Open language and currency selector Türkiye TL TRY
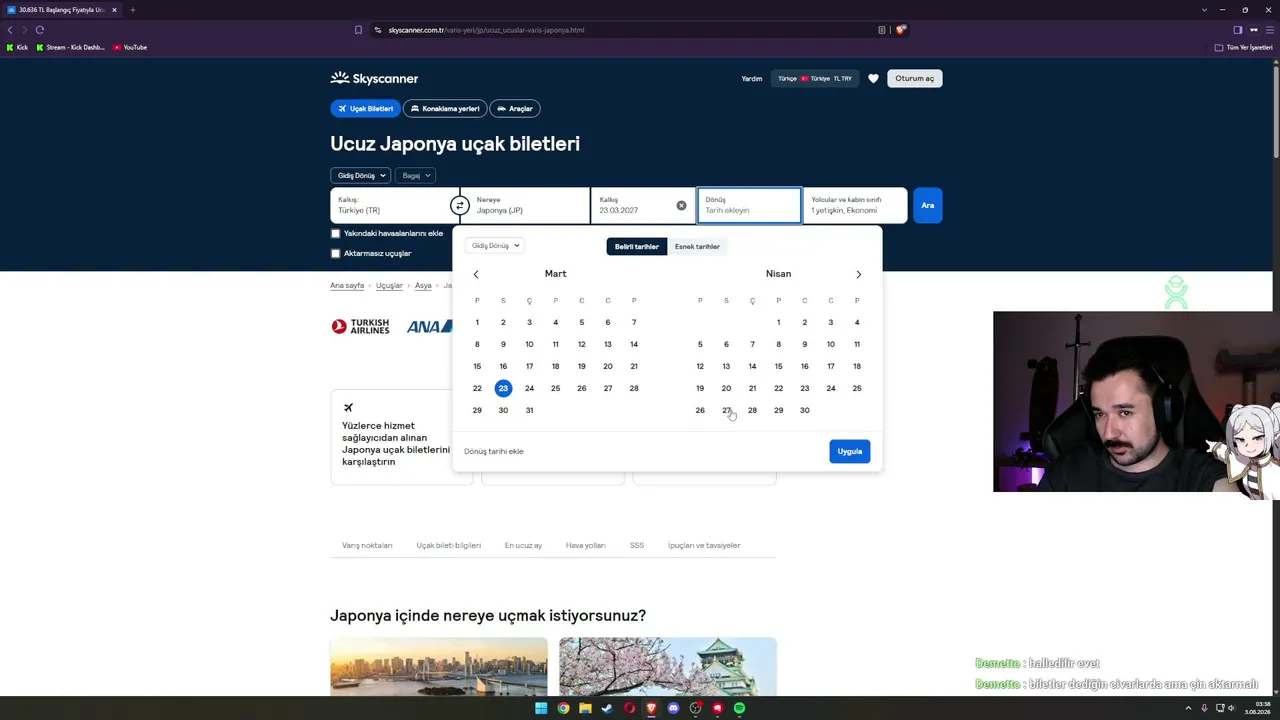The width and height of the screenshot is (1280, 720). pyautogui.click(x=816, y=78)
